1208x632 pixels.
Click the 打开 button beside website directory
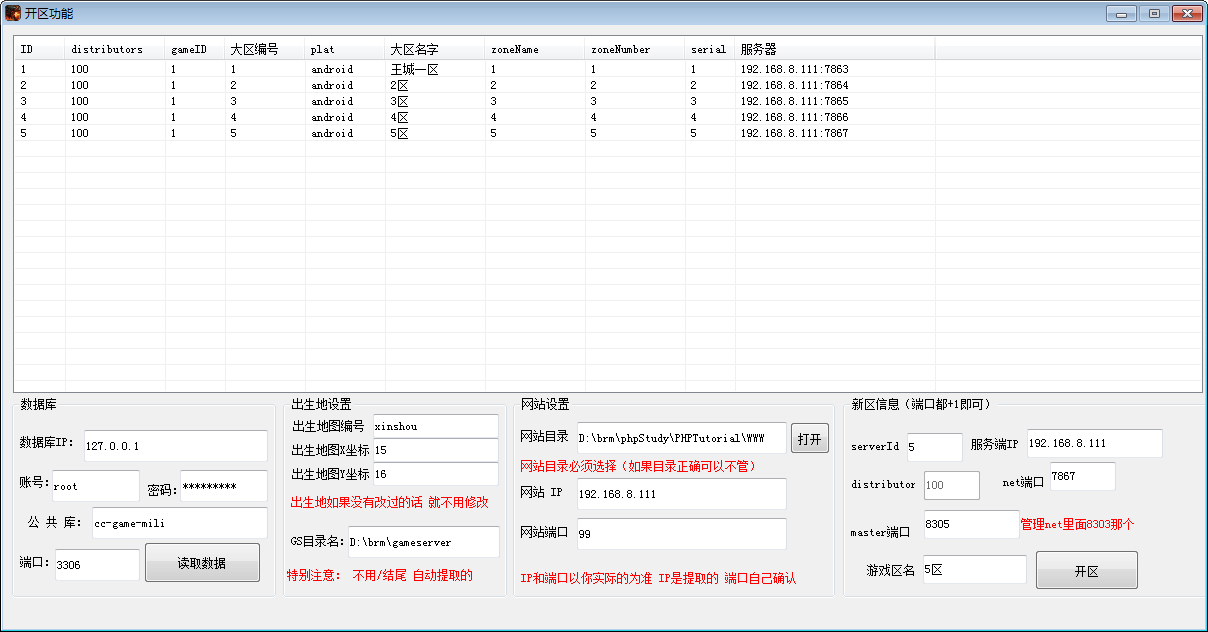click(809, 438)
